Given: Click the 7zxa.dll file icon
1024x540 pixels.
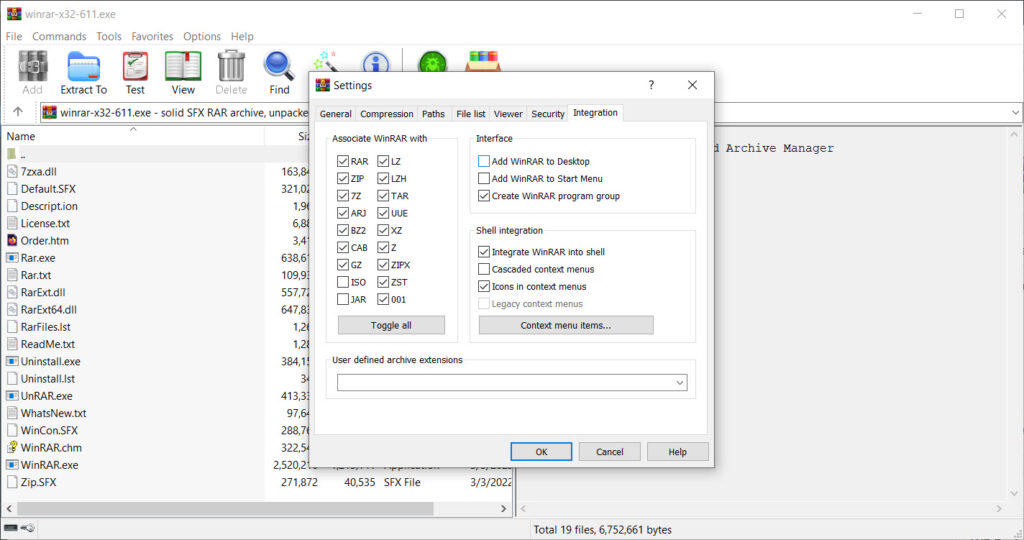Looking at the screenshot, I should (12, 171).
